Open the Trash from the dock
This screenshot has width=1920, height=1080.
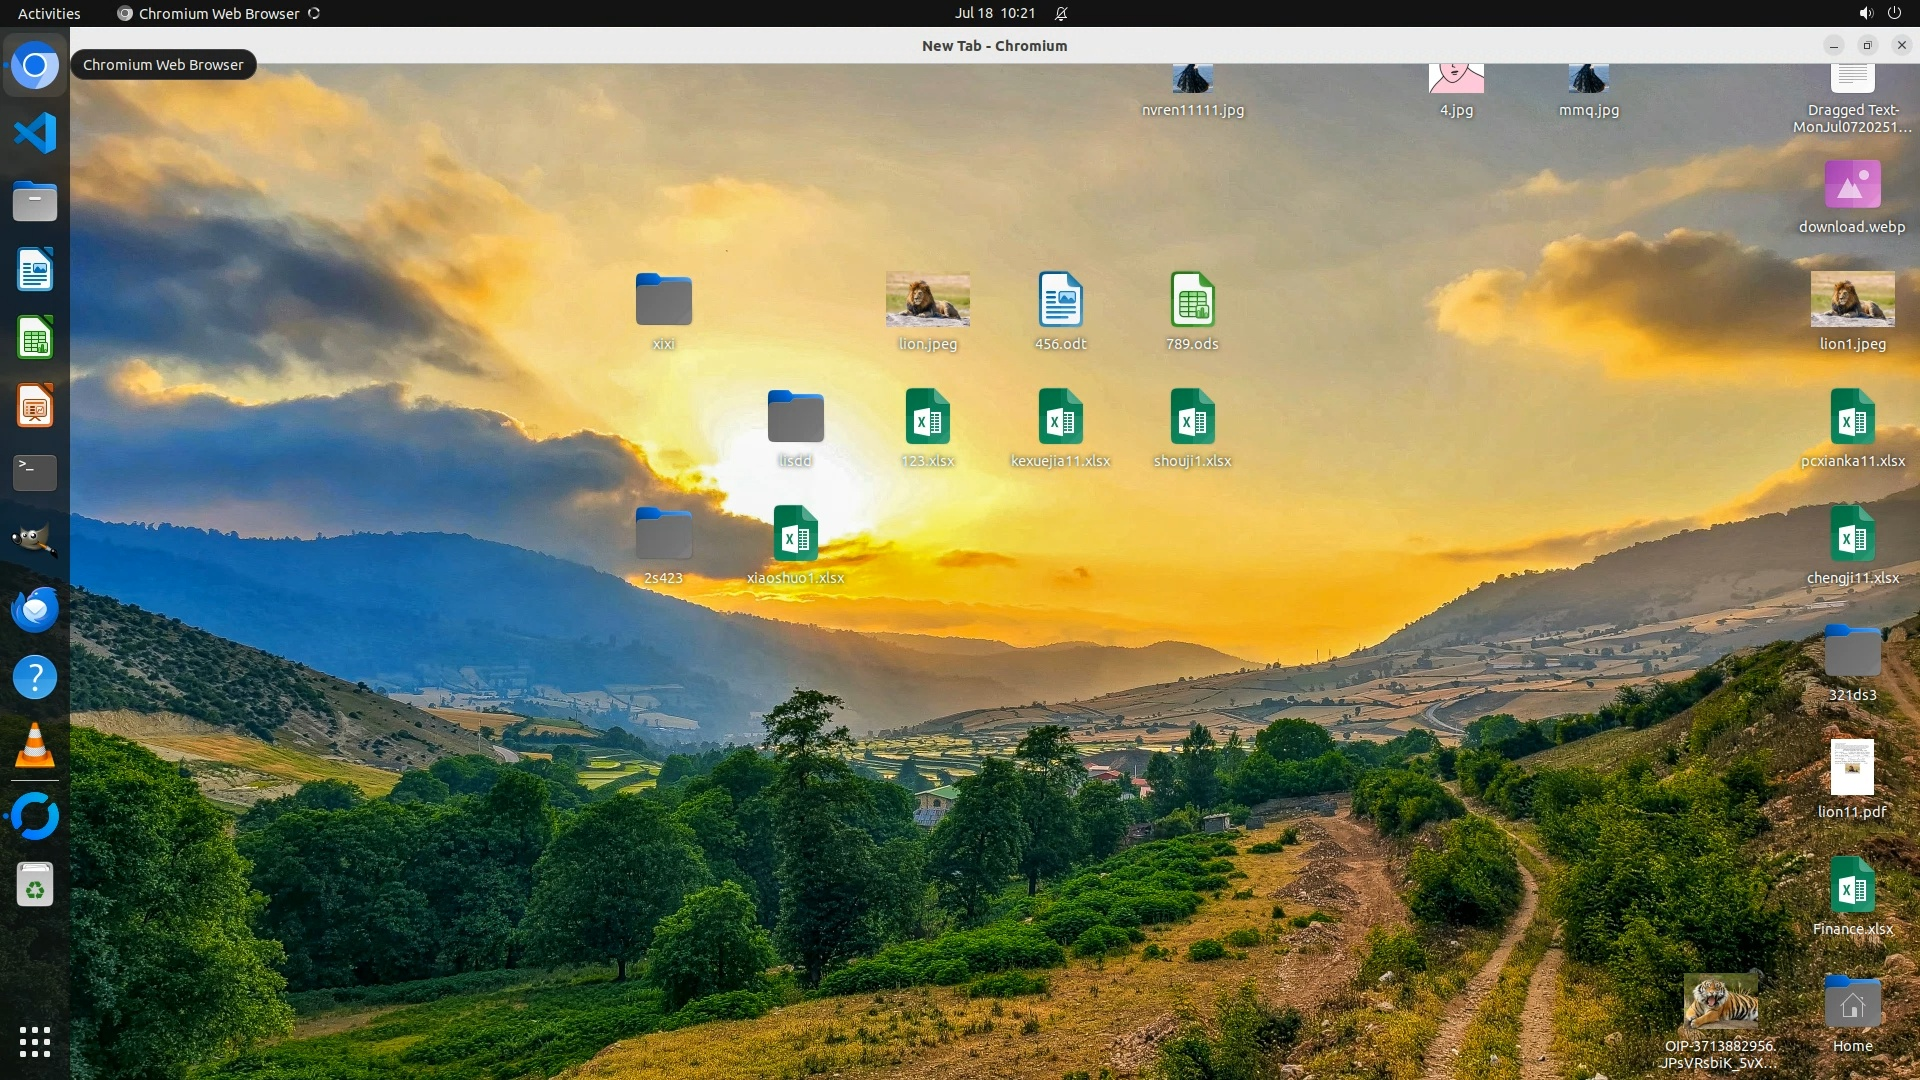pyautogui.click(x=35, y=885)
